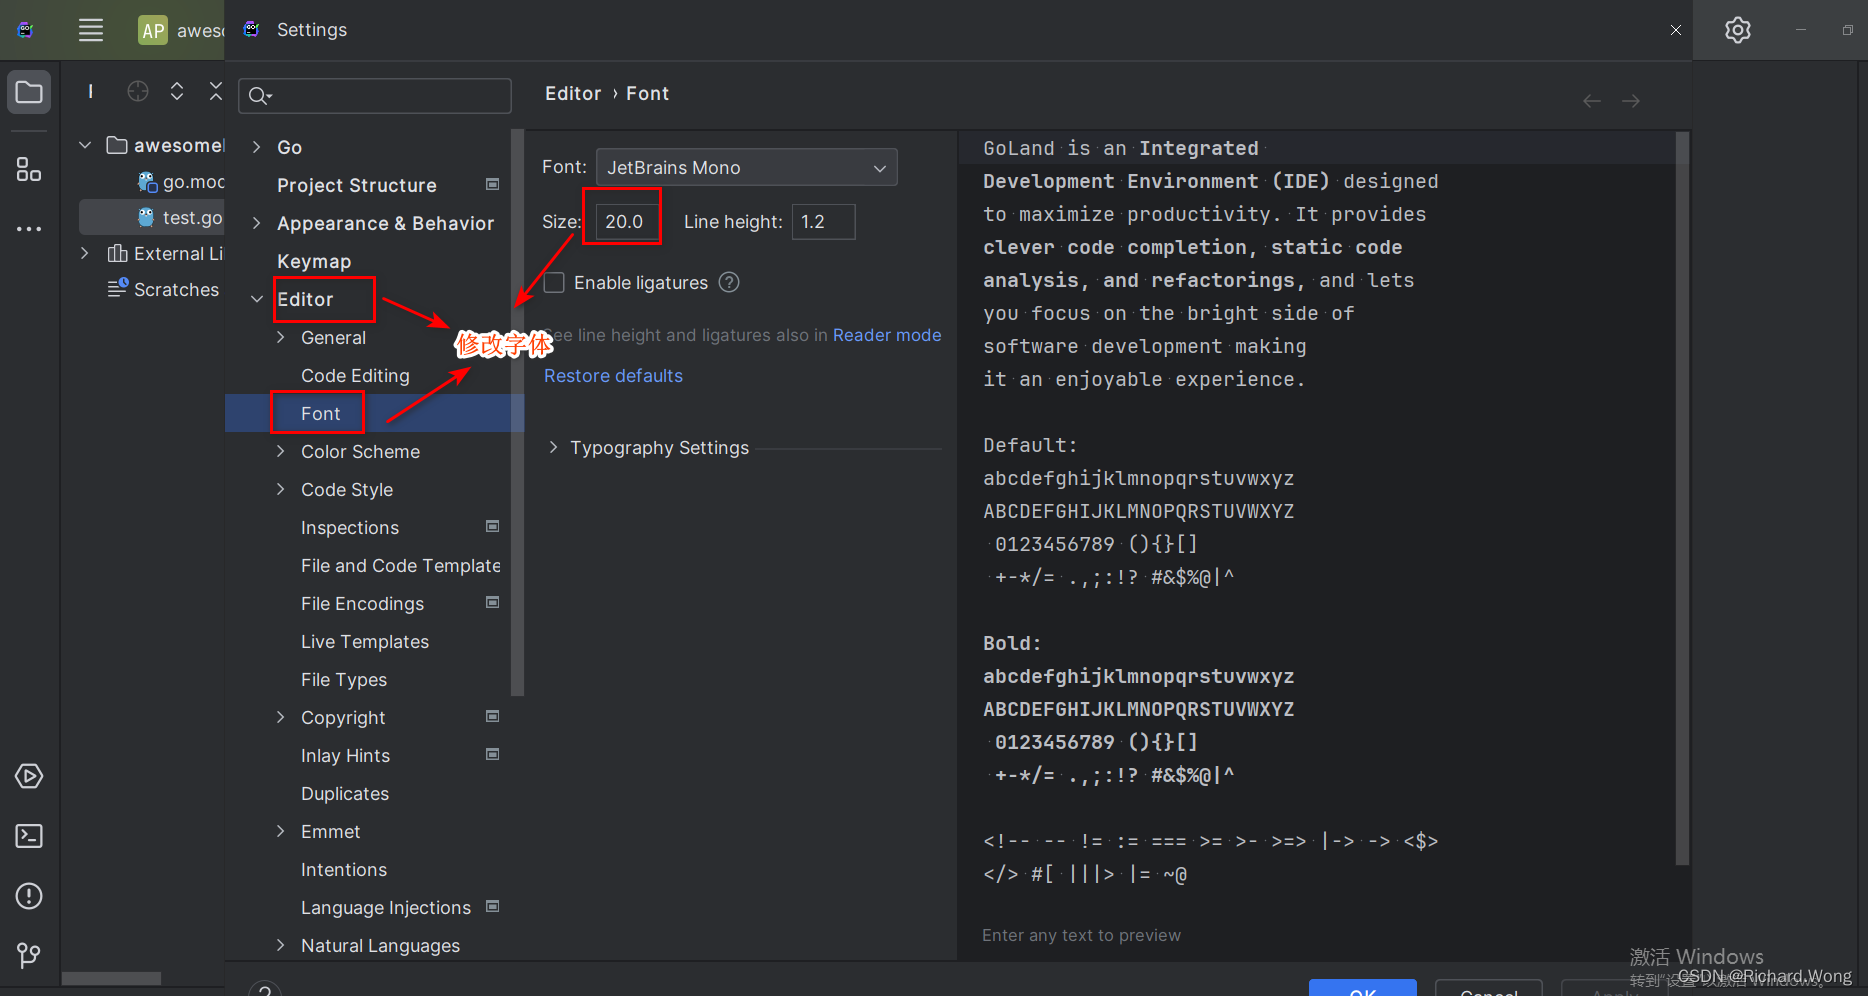Image resolution: width=1868 pixels, height=996 pixels.
Task: Collapse the Editor settings node
Action: (257, 299)
